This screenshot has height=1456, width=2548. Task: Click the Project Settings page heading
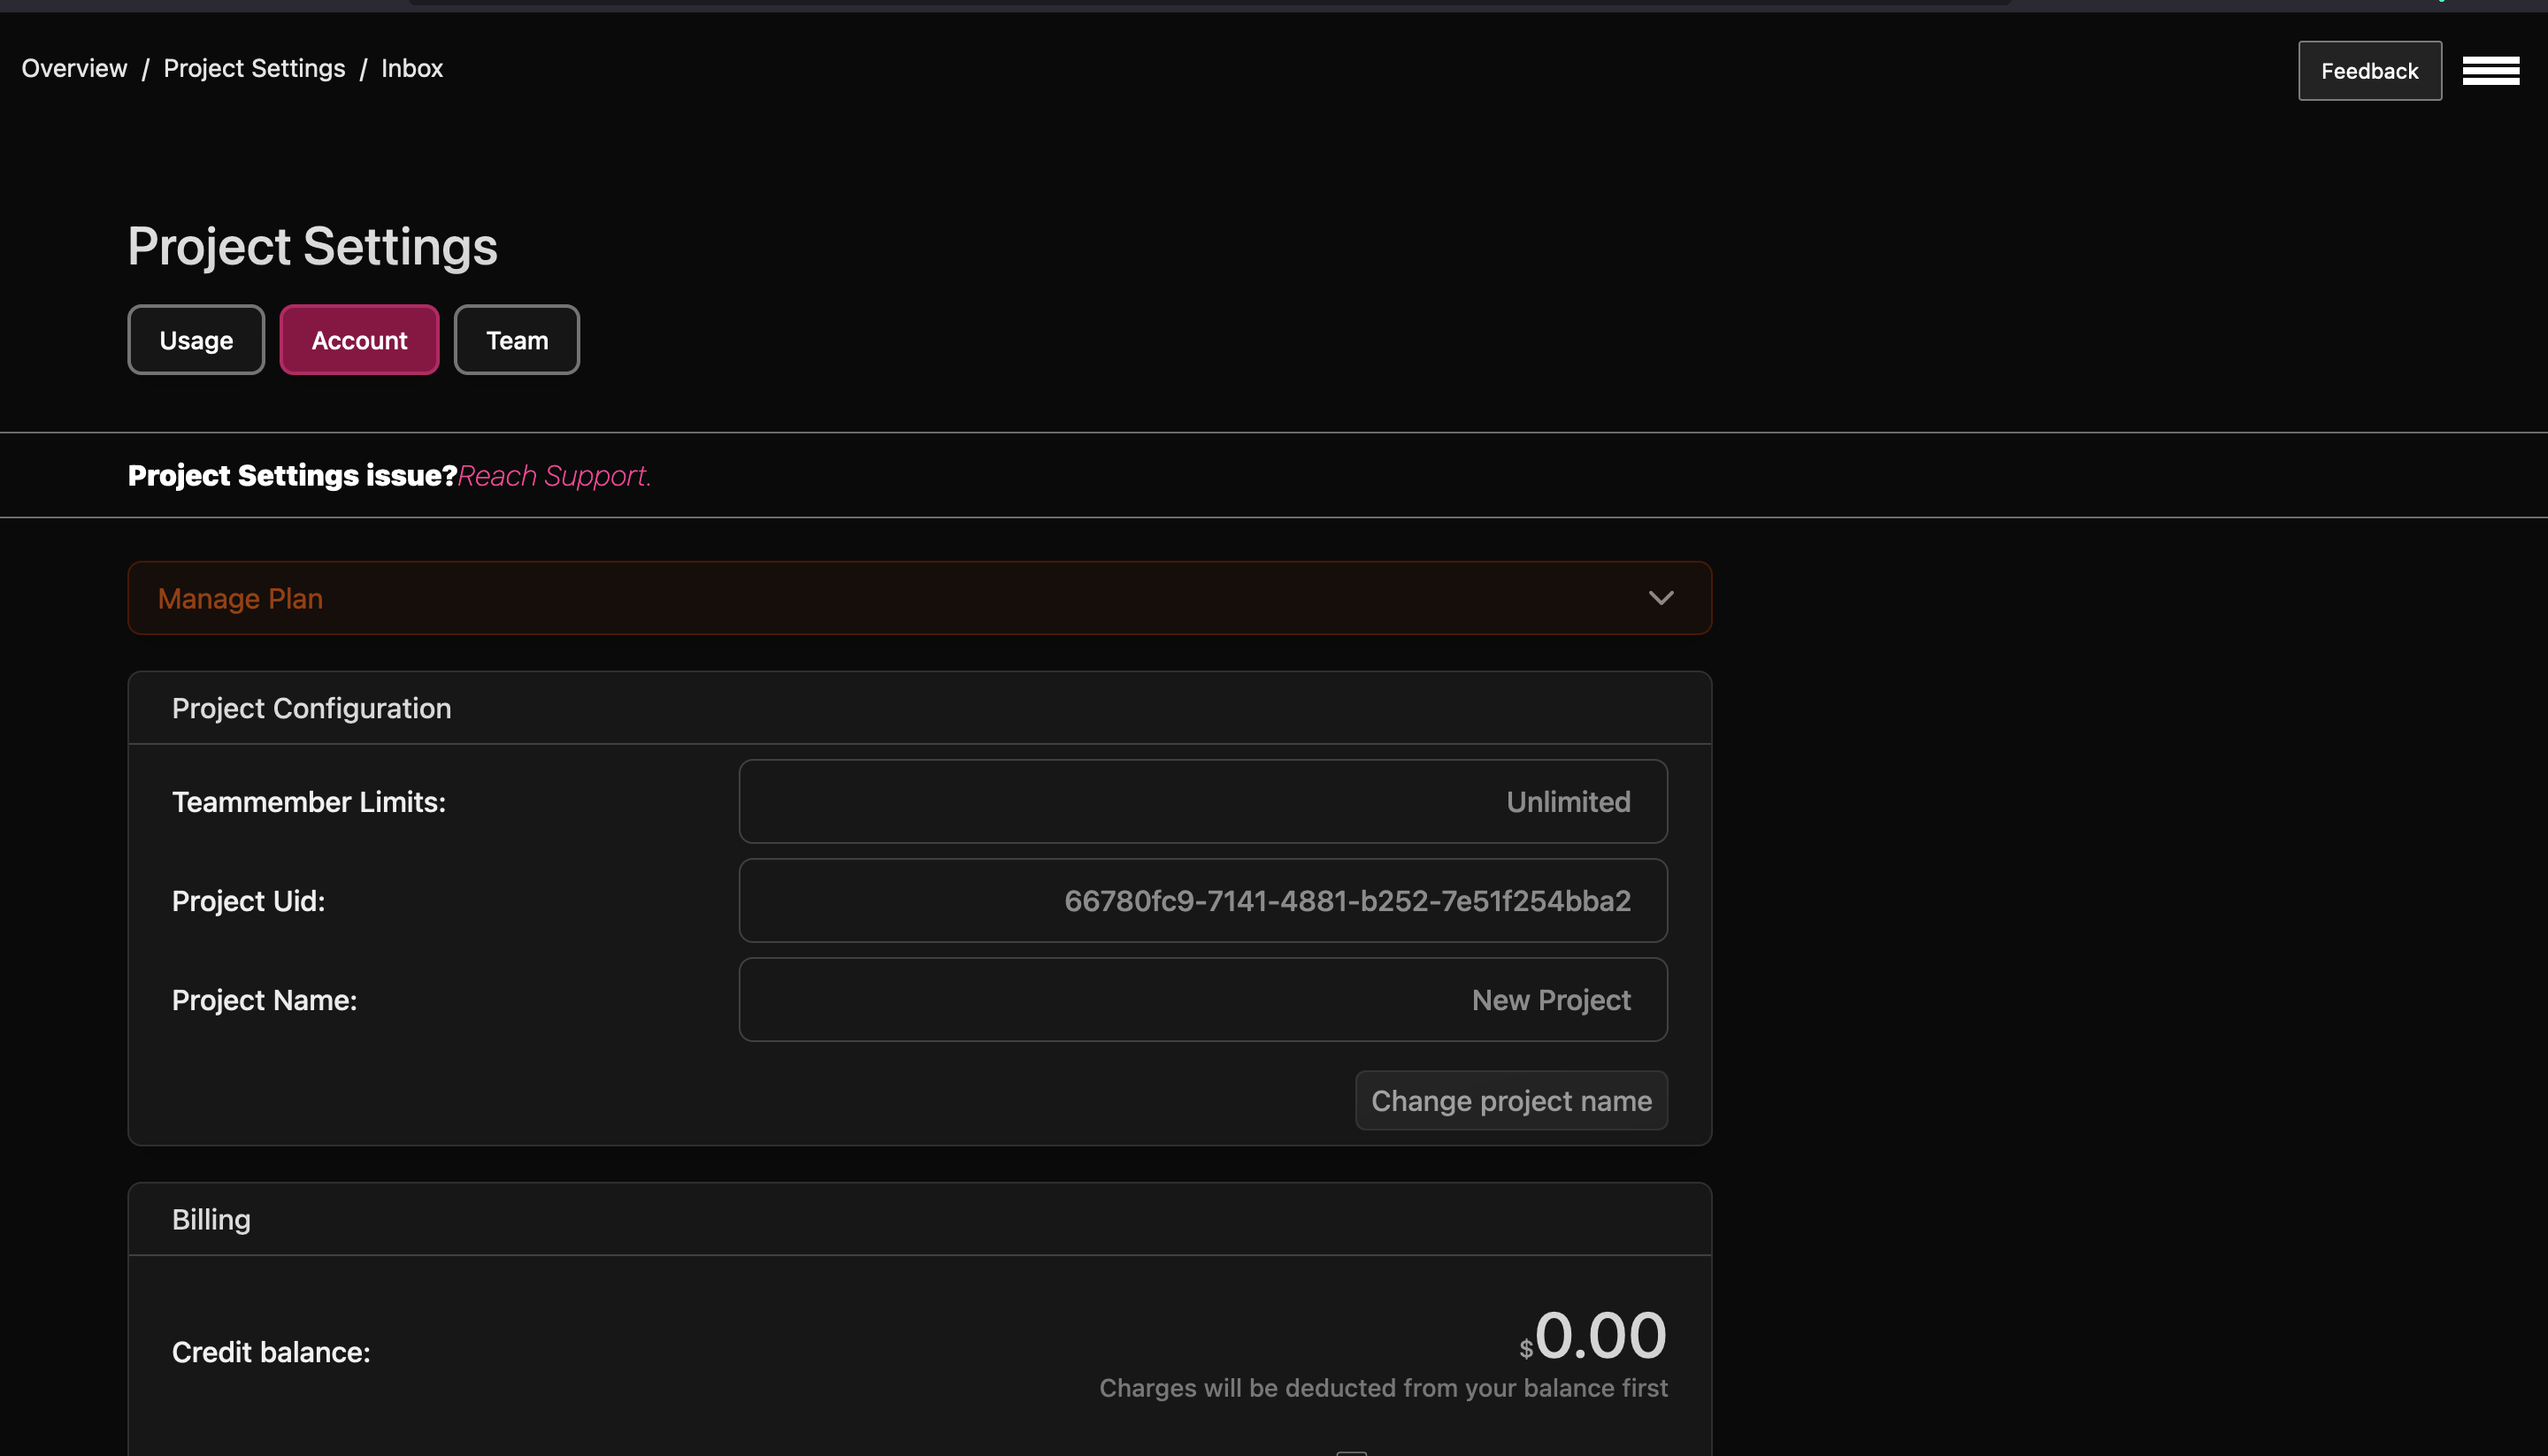tap(312, 246)
